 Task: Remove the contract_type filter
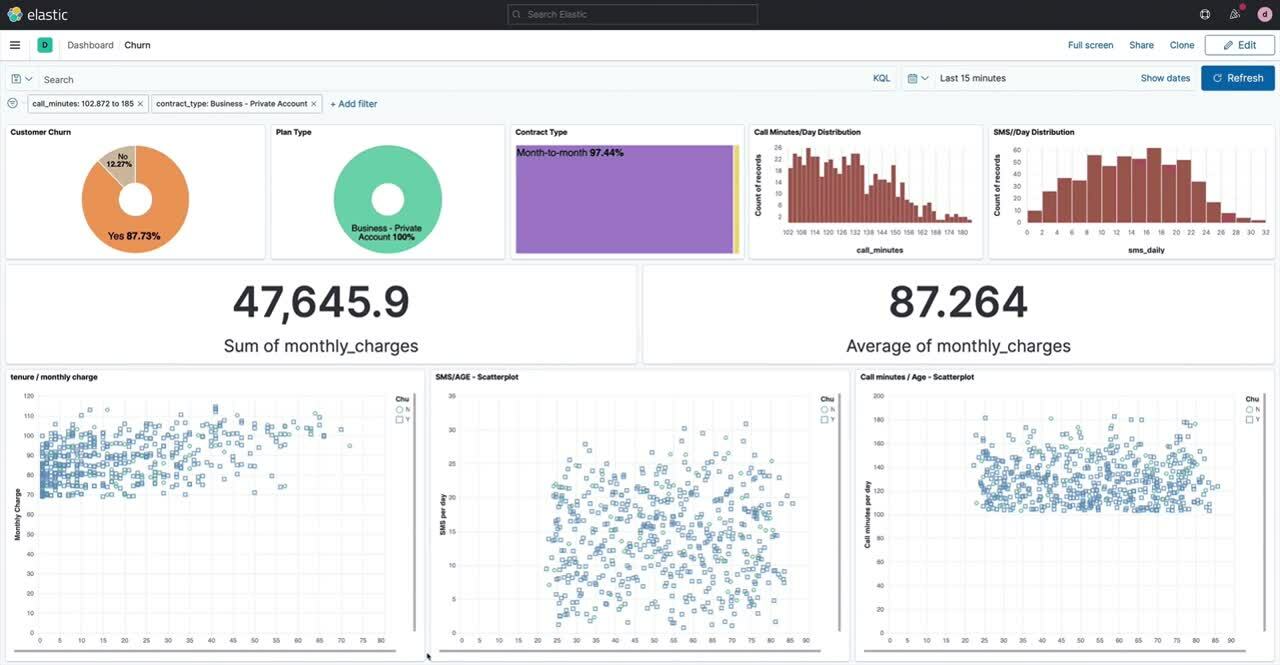(x=314, y=104)
